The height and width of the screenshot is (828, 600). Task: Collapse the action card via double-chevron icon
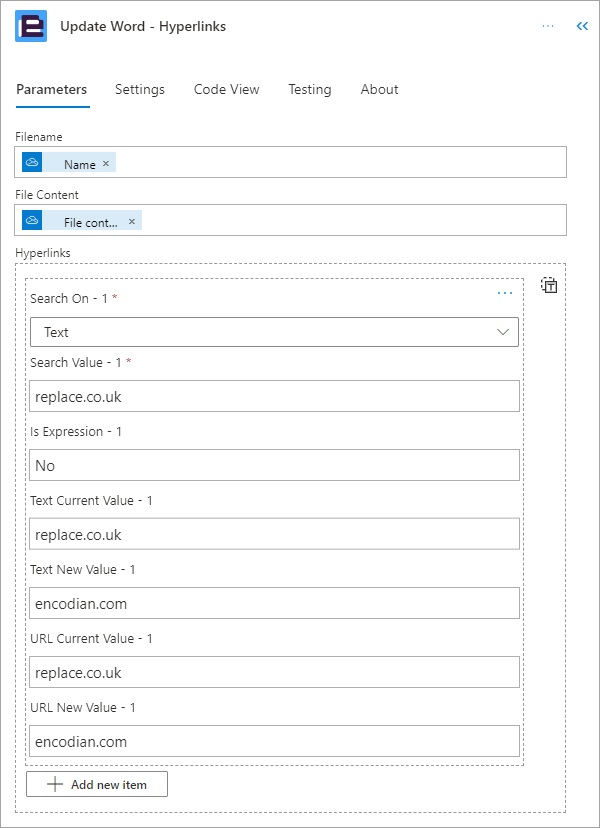(582, 26)
